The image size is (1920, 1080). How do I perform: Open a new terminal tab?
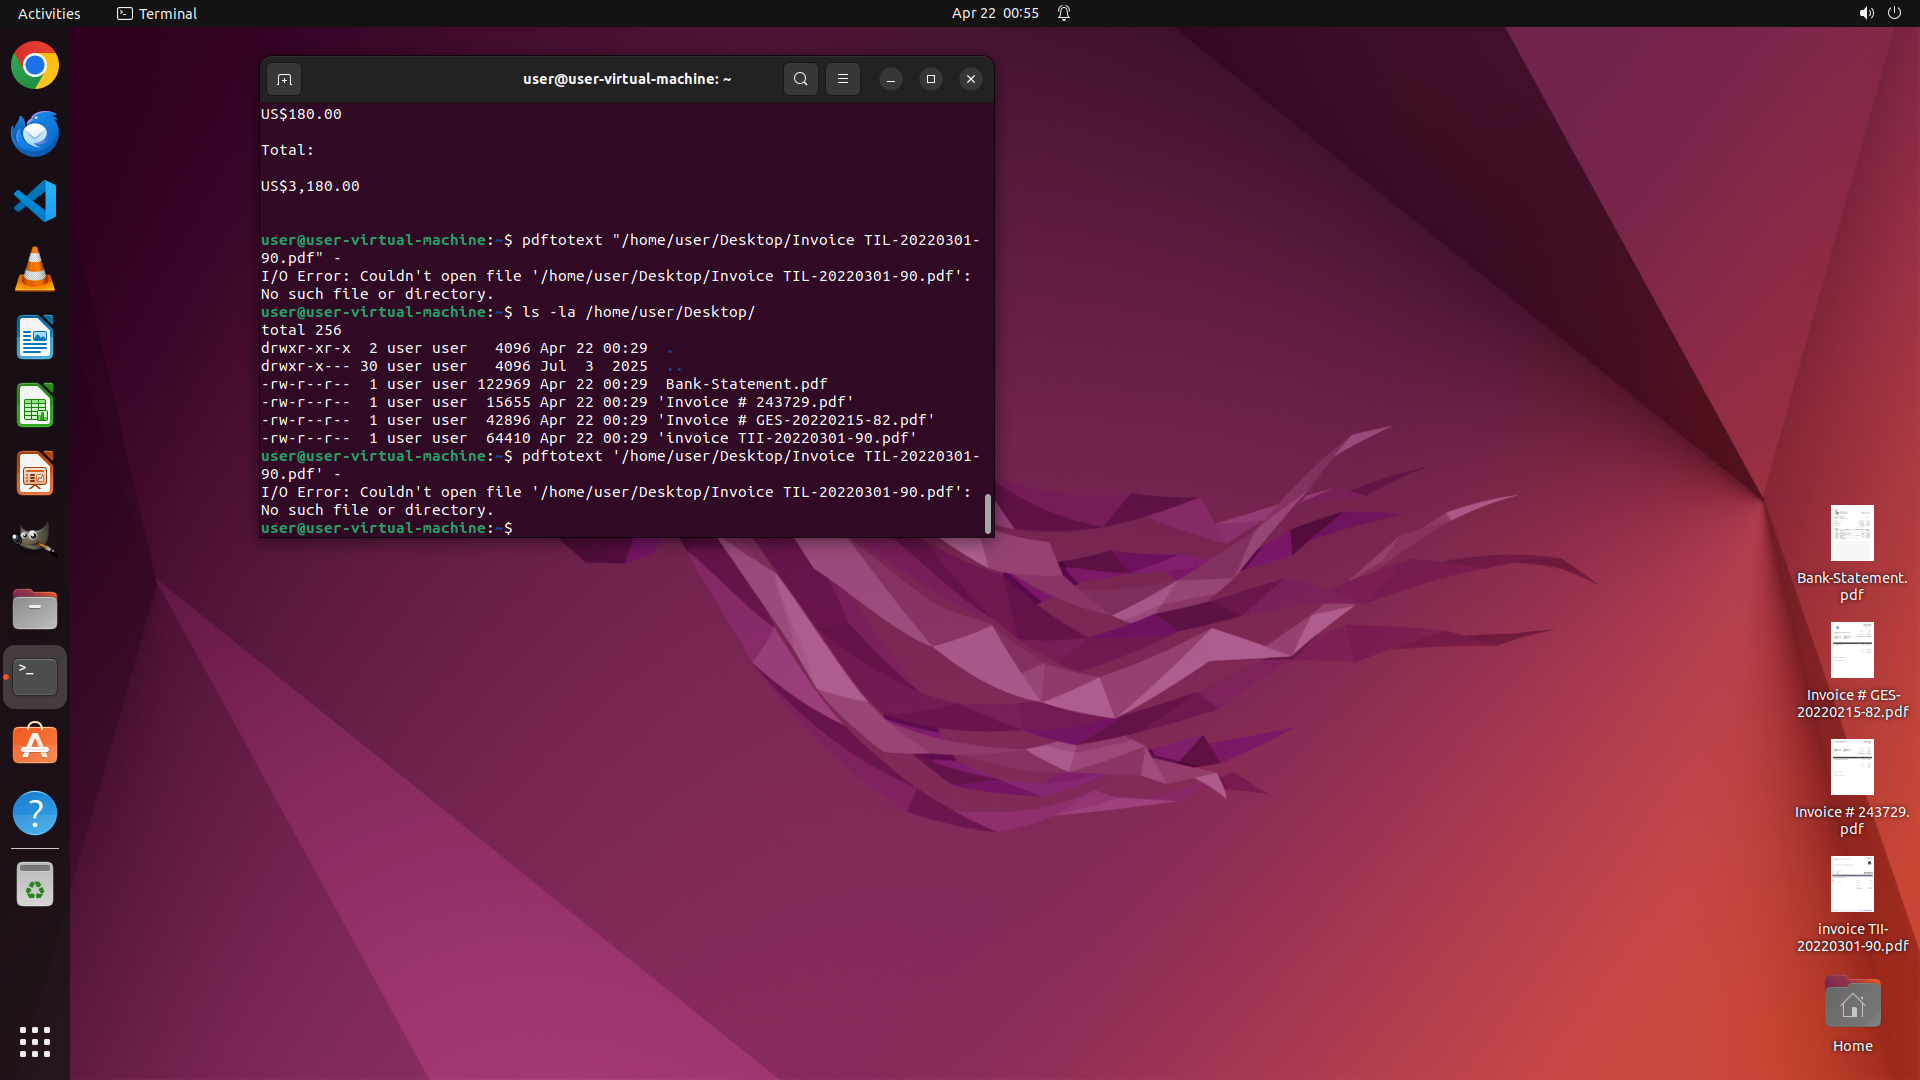click(284, 79)
